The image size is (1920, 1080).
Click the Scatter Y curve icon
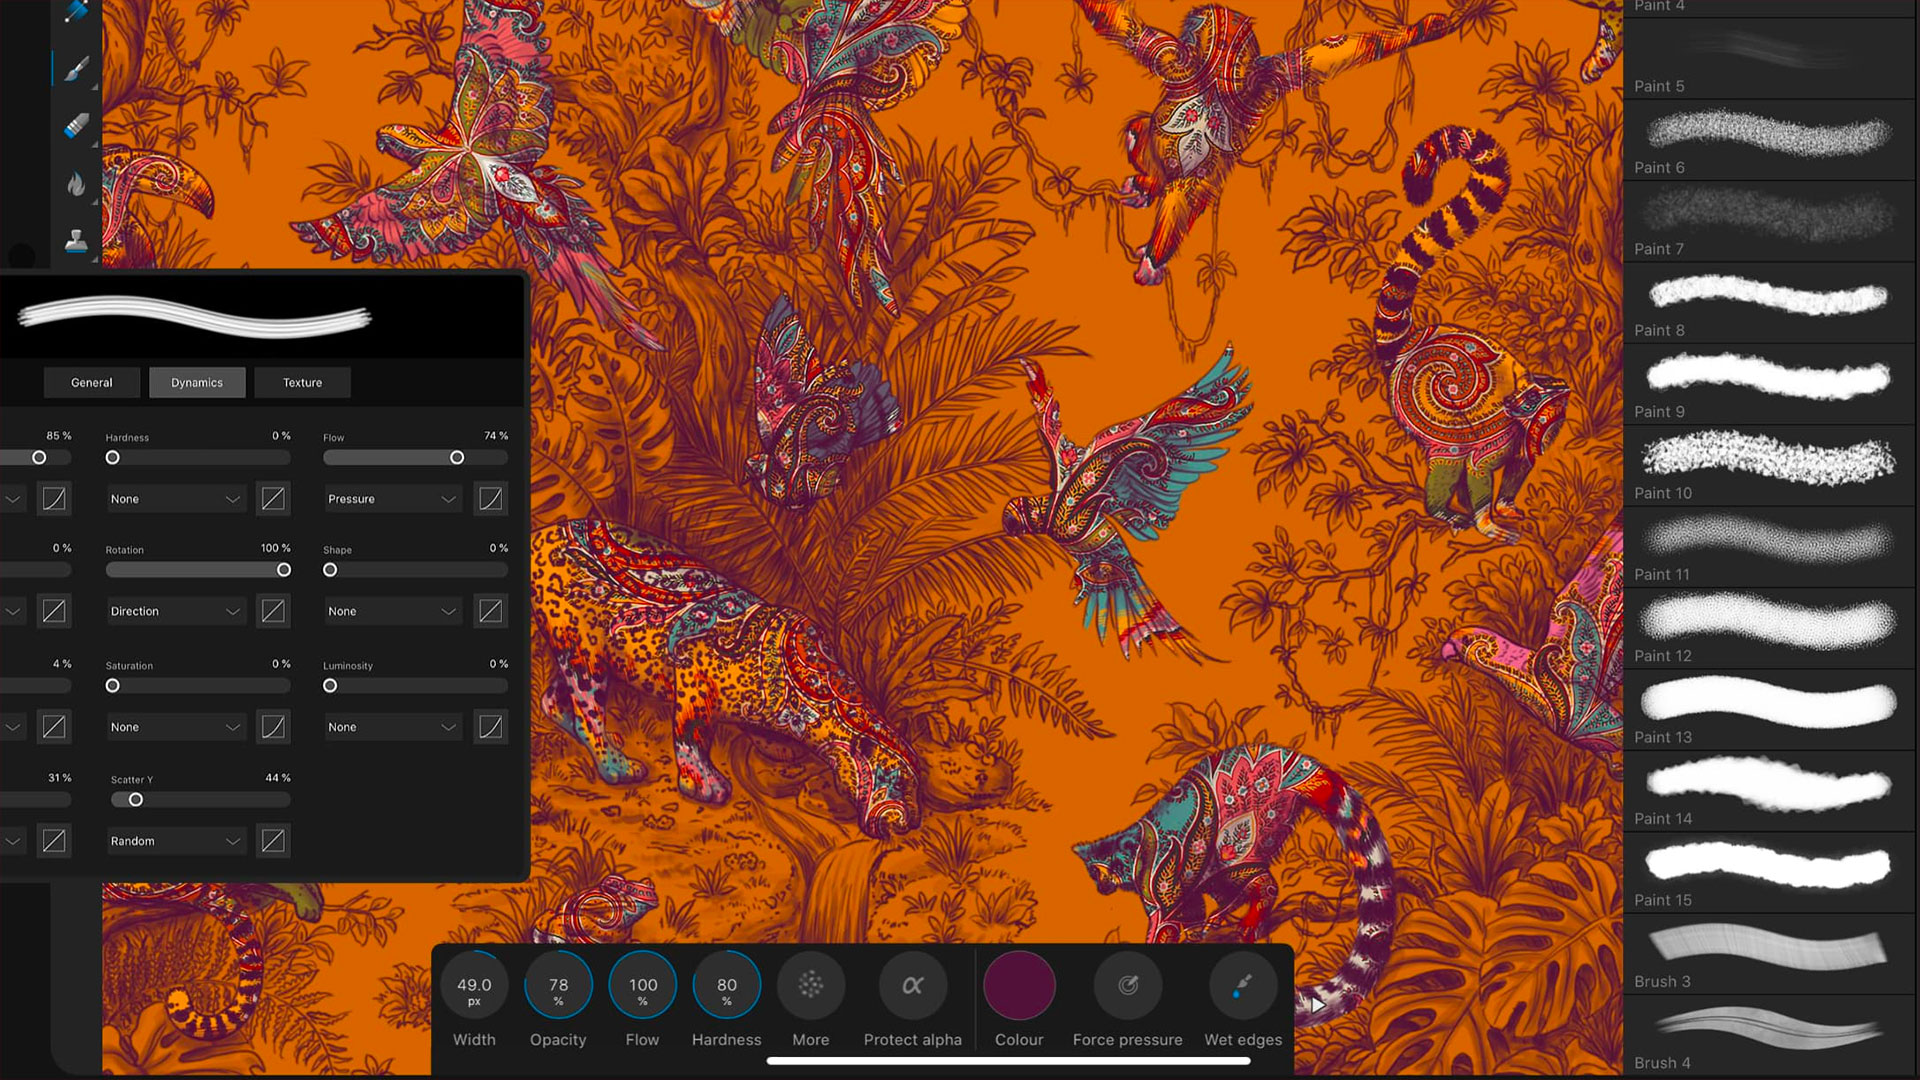click(x=273, y=841)
